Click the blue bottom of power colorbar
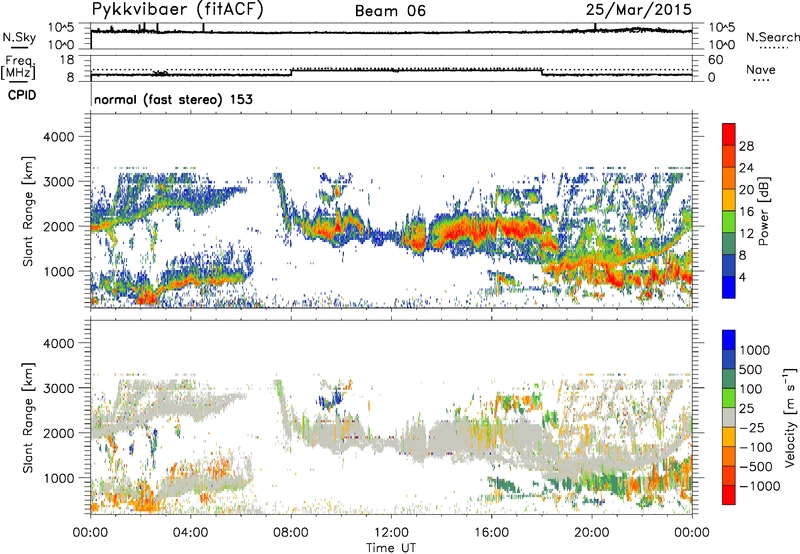800x554 pixels. pos(729,287)
